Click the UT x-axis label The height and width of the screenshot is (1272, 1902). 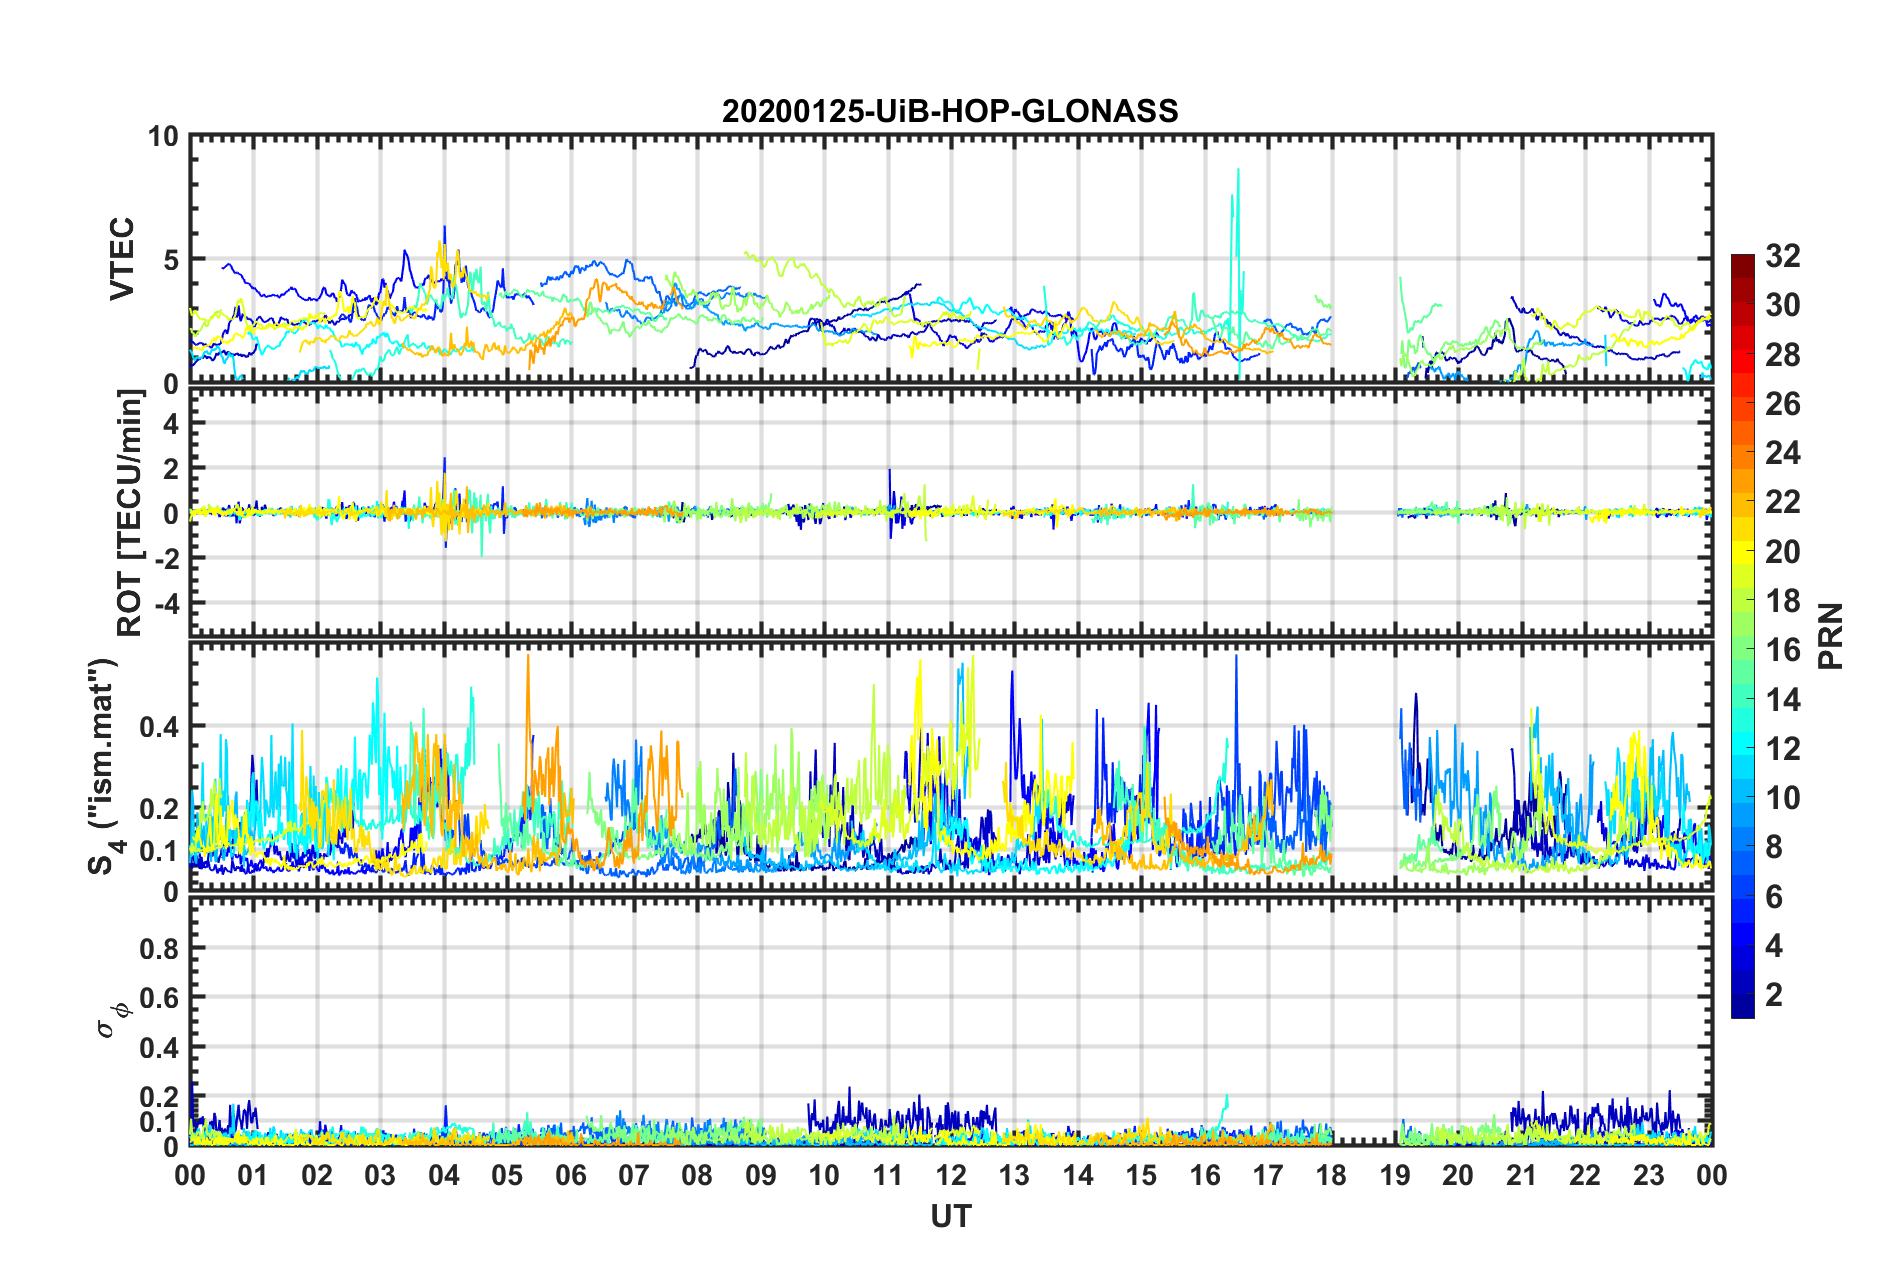(x=950, y=1216)
